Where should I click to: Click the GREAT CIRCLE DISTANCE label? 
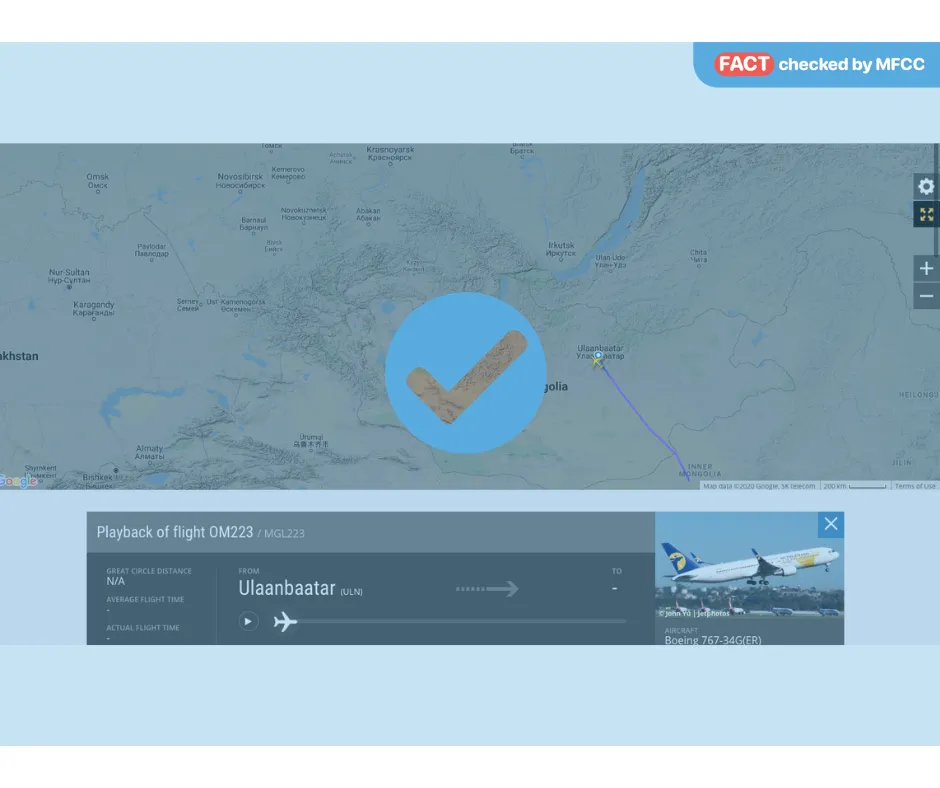[149, 571]
